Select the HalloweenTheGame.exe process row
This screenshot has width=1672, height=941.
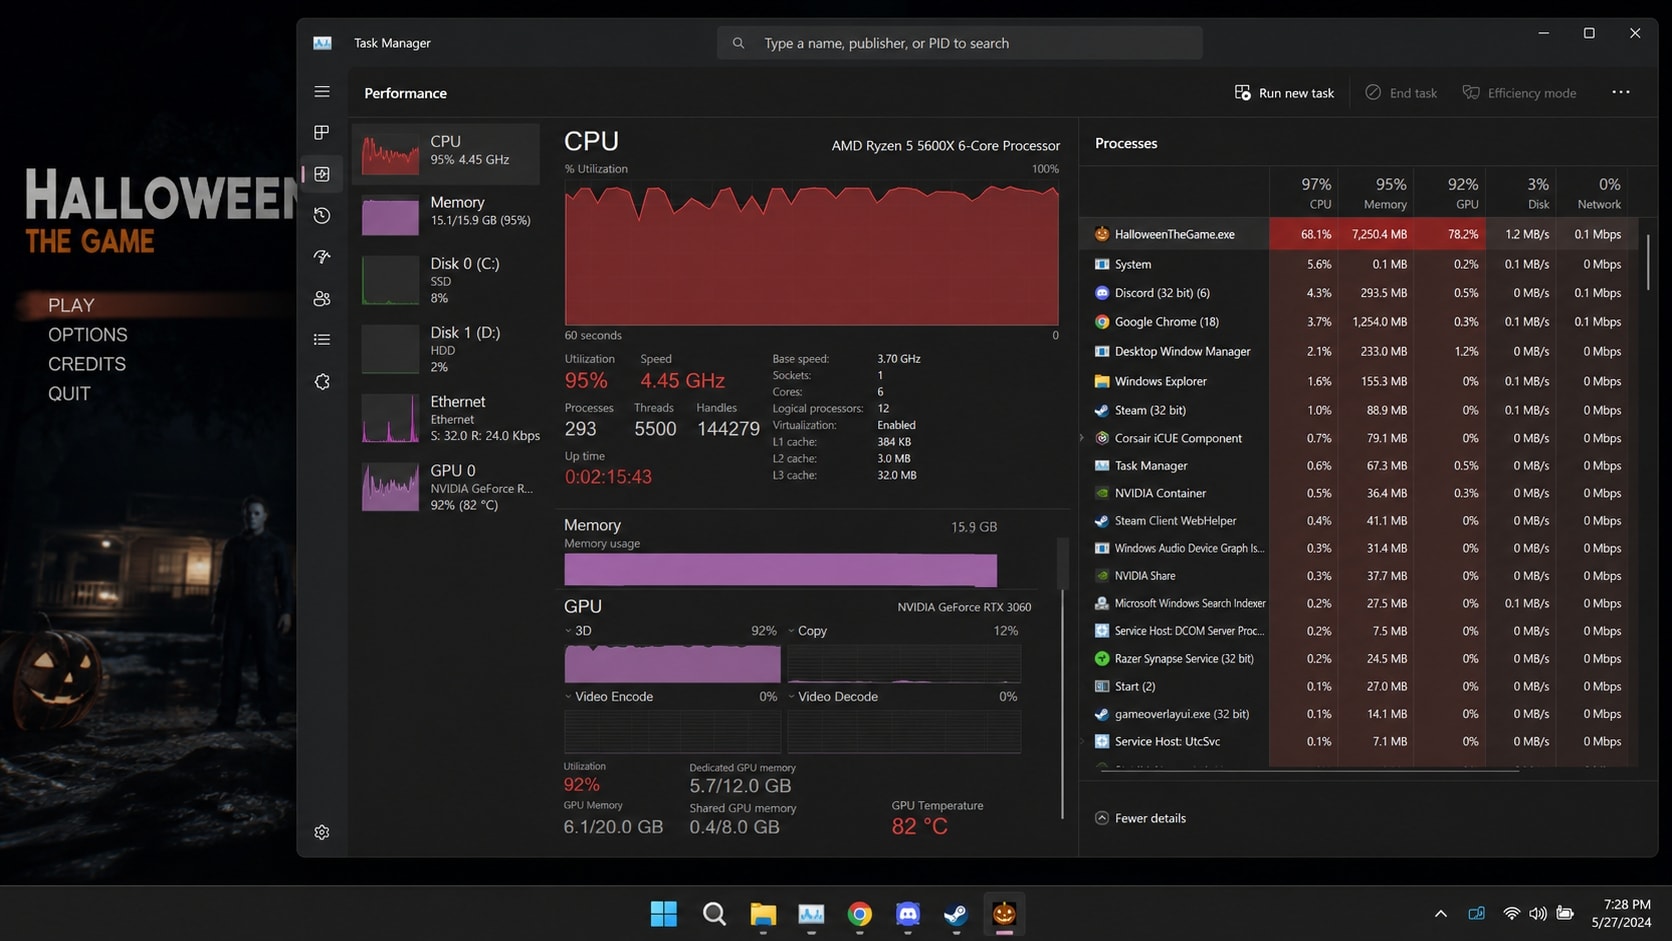[1360, 234]
